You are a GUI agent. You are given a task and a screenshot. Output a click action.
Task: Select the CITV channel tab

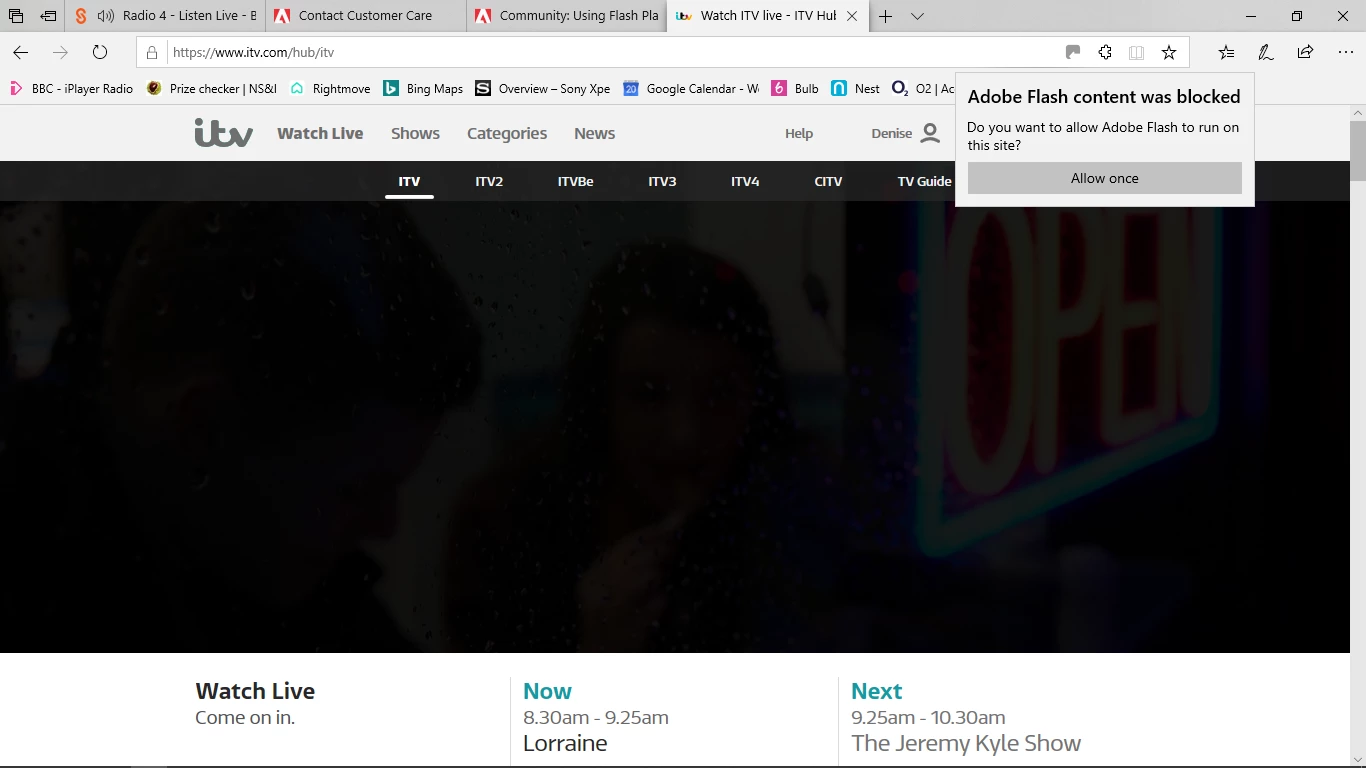[828, 181]
